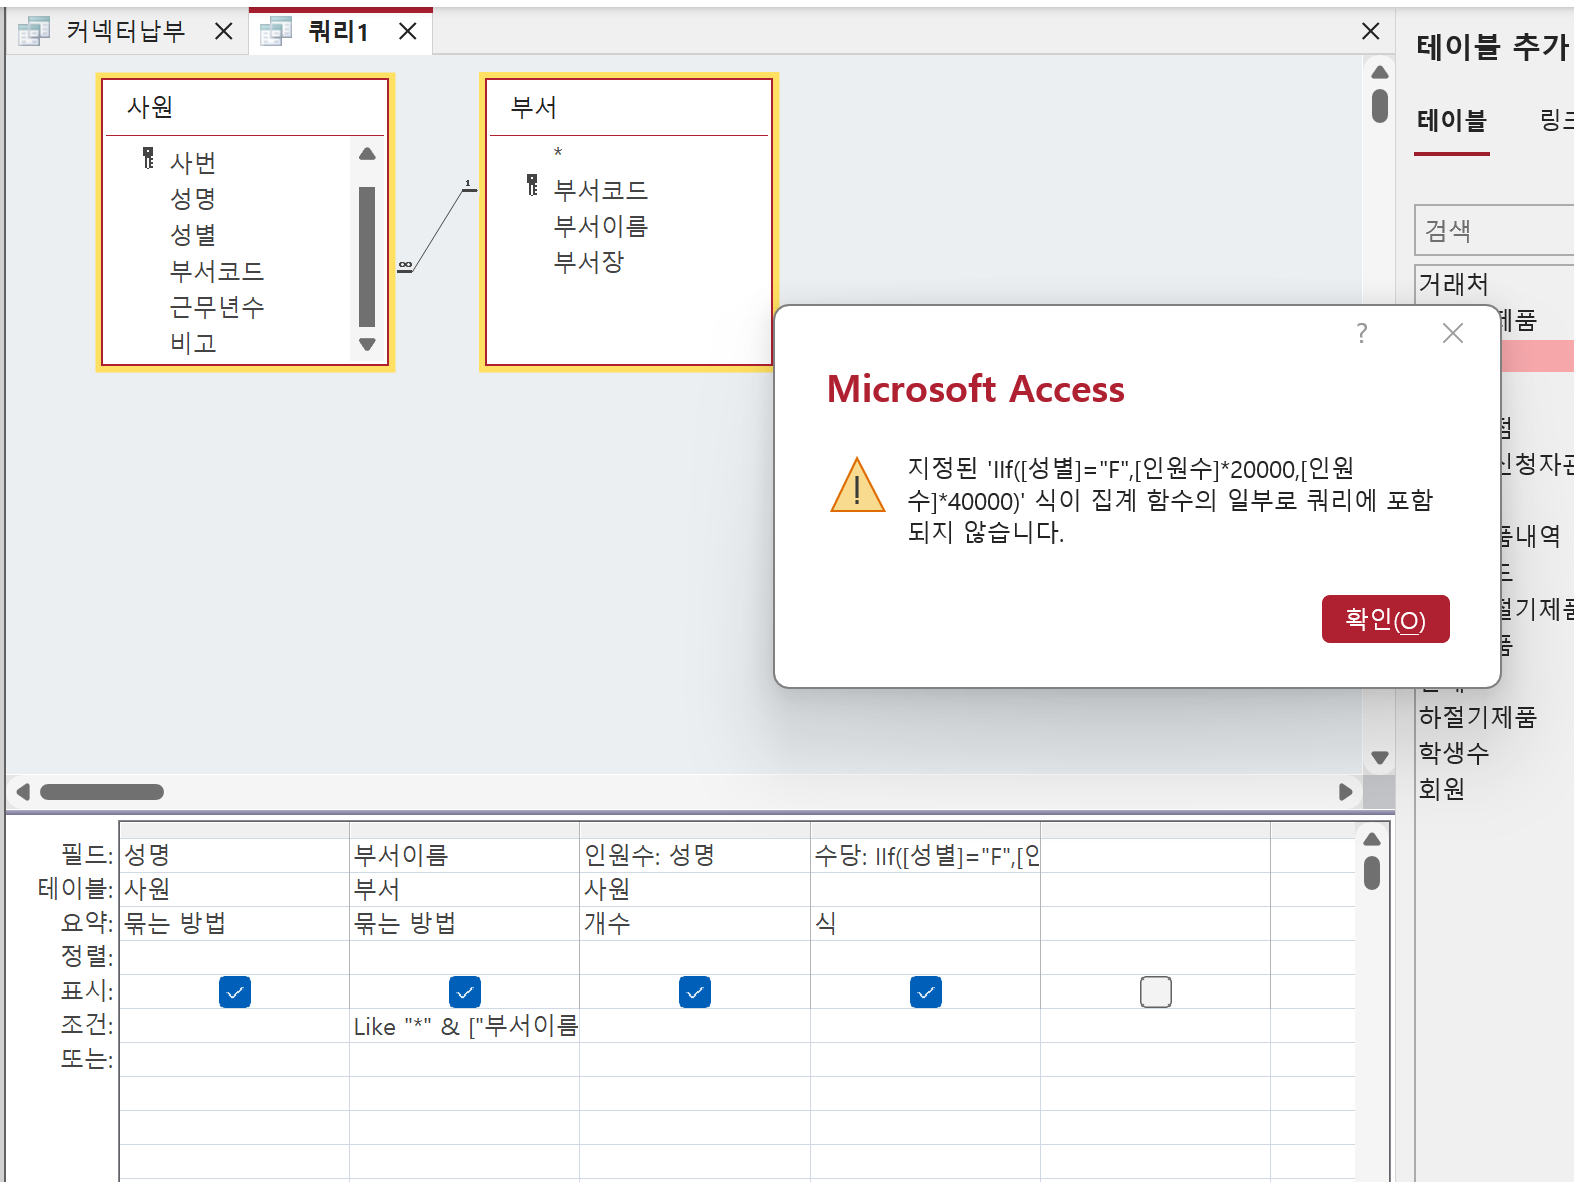Open the 요약 dropdown cell showing 식
The width and height of the screenshot is (1574, 1182).
(x=924, y=923)
